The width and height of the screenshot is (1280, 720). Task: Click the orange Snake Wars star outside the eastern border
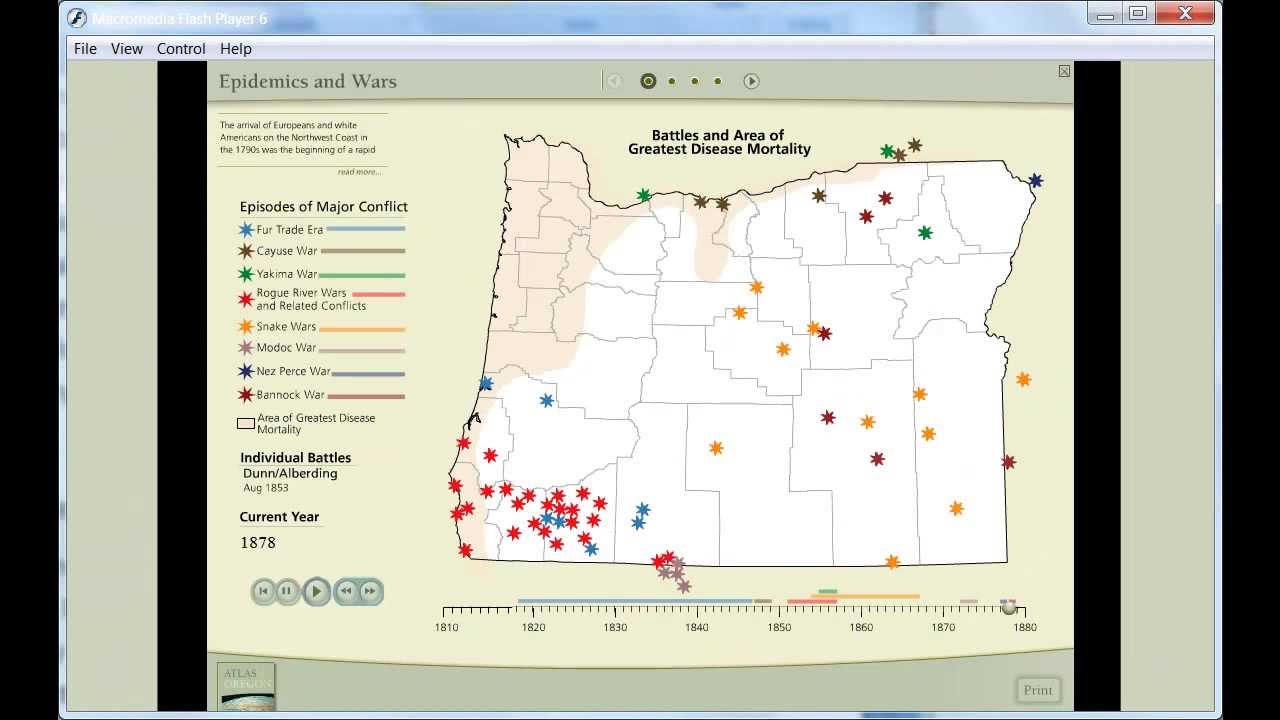[x=1023, y=379]
